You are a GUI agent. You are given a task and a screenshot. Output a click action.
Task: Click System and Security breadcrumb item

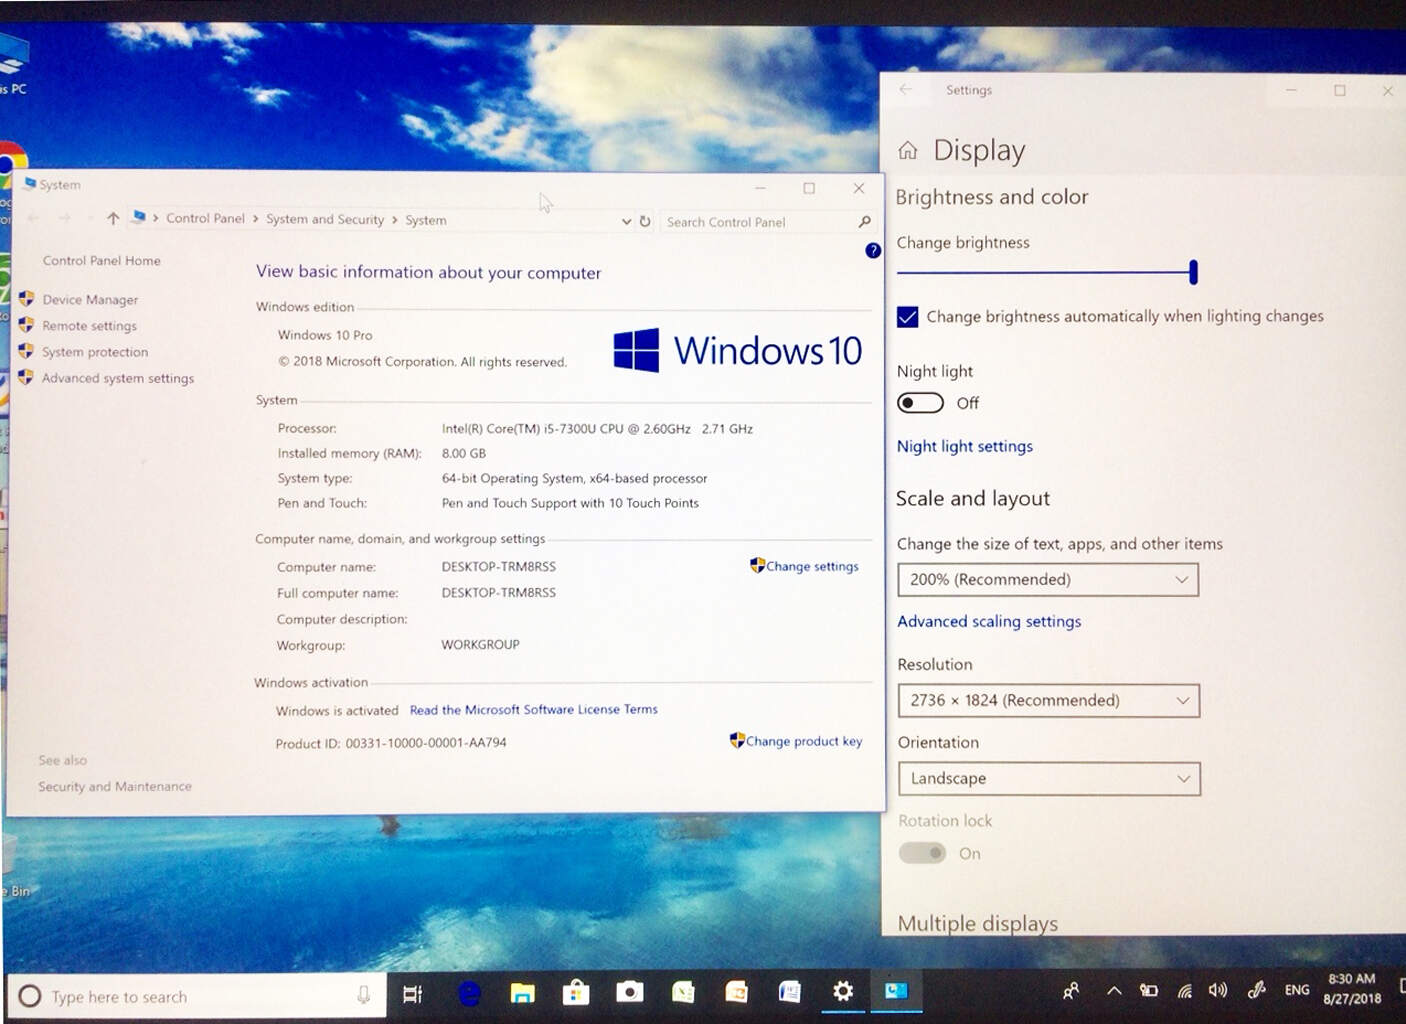coord(325,219)
